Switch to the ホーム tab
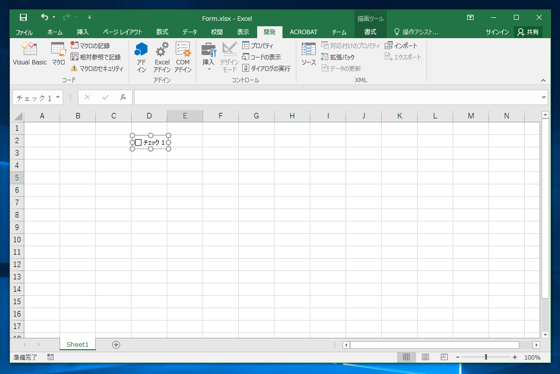The image size is (560, 374). pyautogui.click(x=55, y=32)
